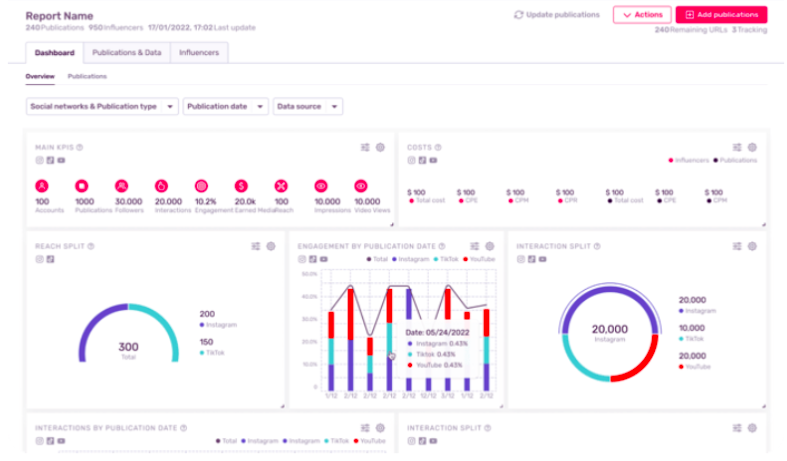Viewport: 787px width, 461px height.
Task: Expand the Data source dropdown
Action: click(x=307, y=106)
